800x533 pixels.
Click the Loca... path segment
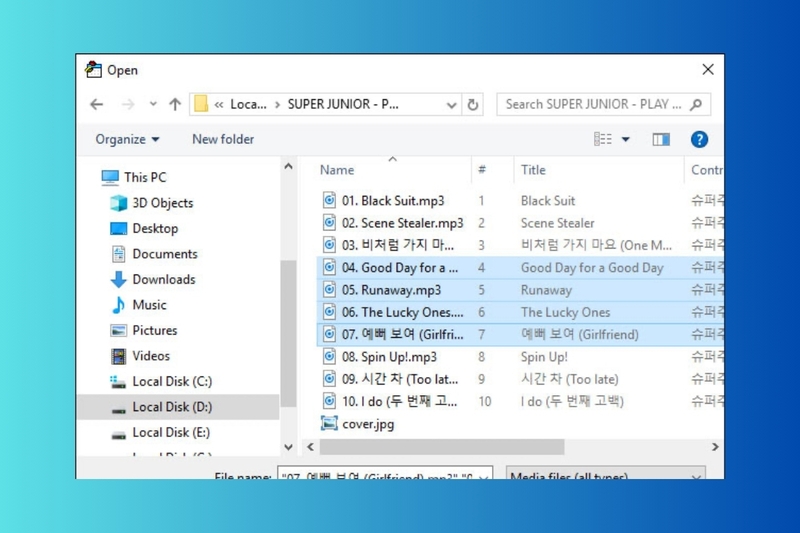click(248, 105)
